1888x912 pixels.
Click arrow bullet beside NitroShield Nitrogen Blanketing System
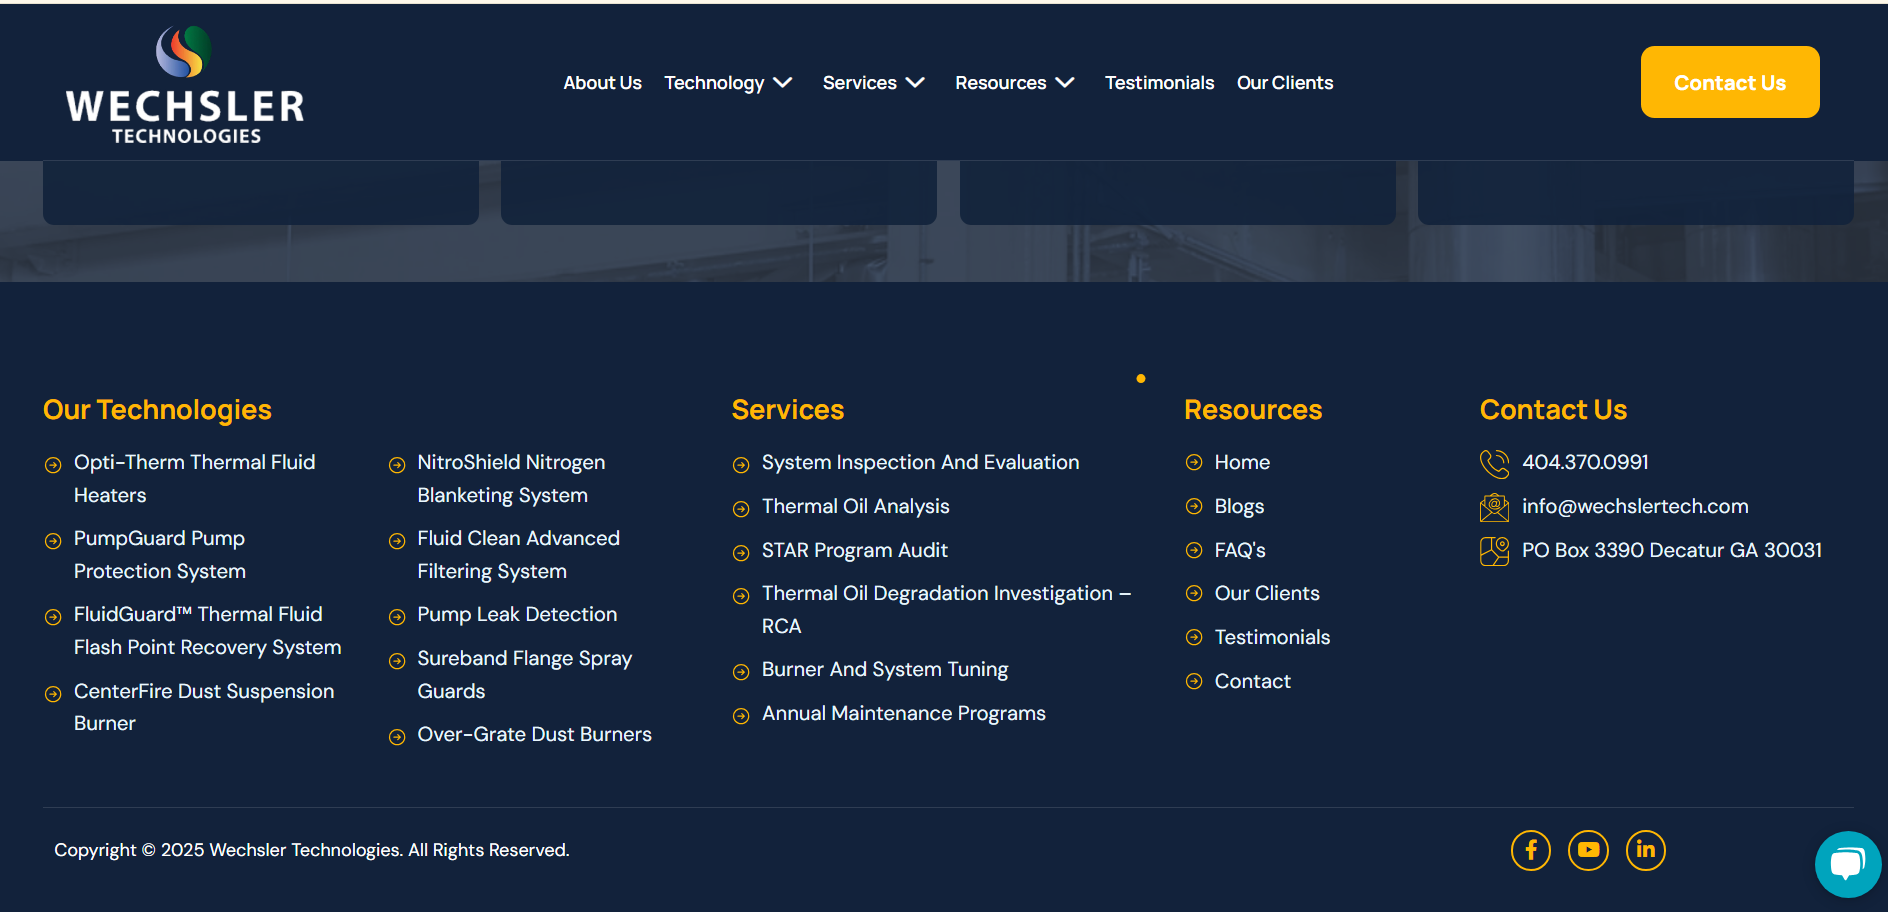click(x=397, y=465)
